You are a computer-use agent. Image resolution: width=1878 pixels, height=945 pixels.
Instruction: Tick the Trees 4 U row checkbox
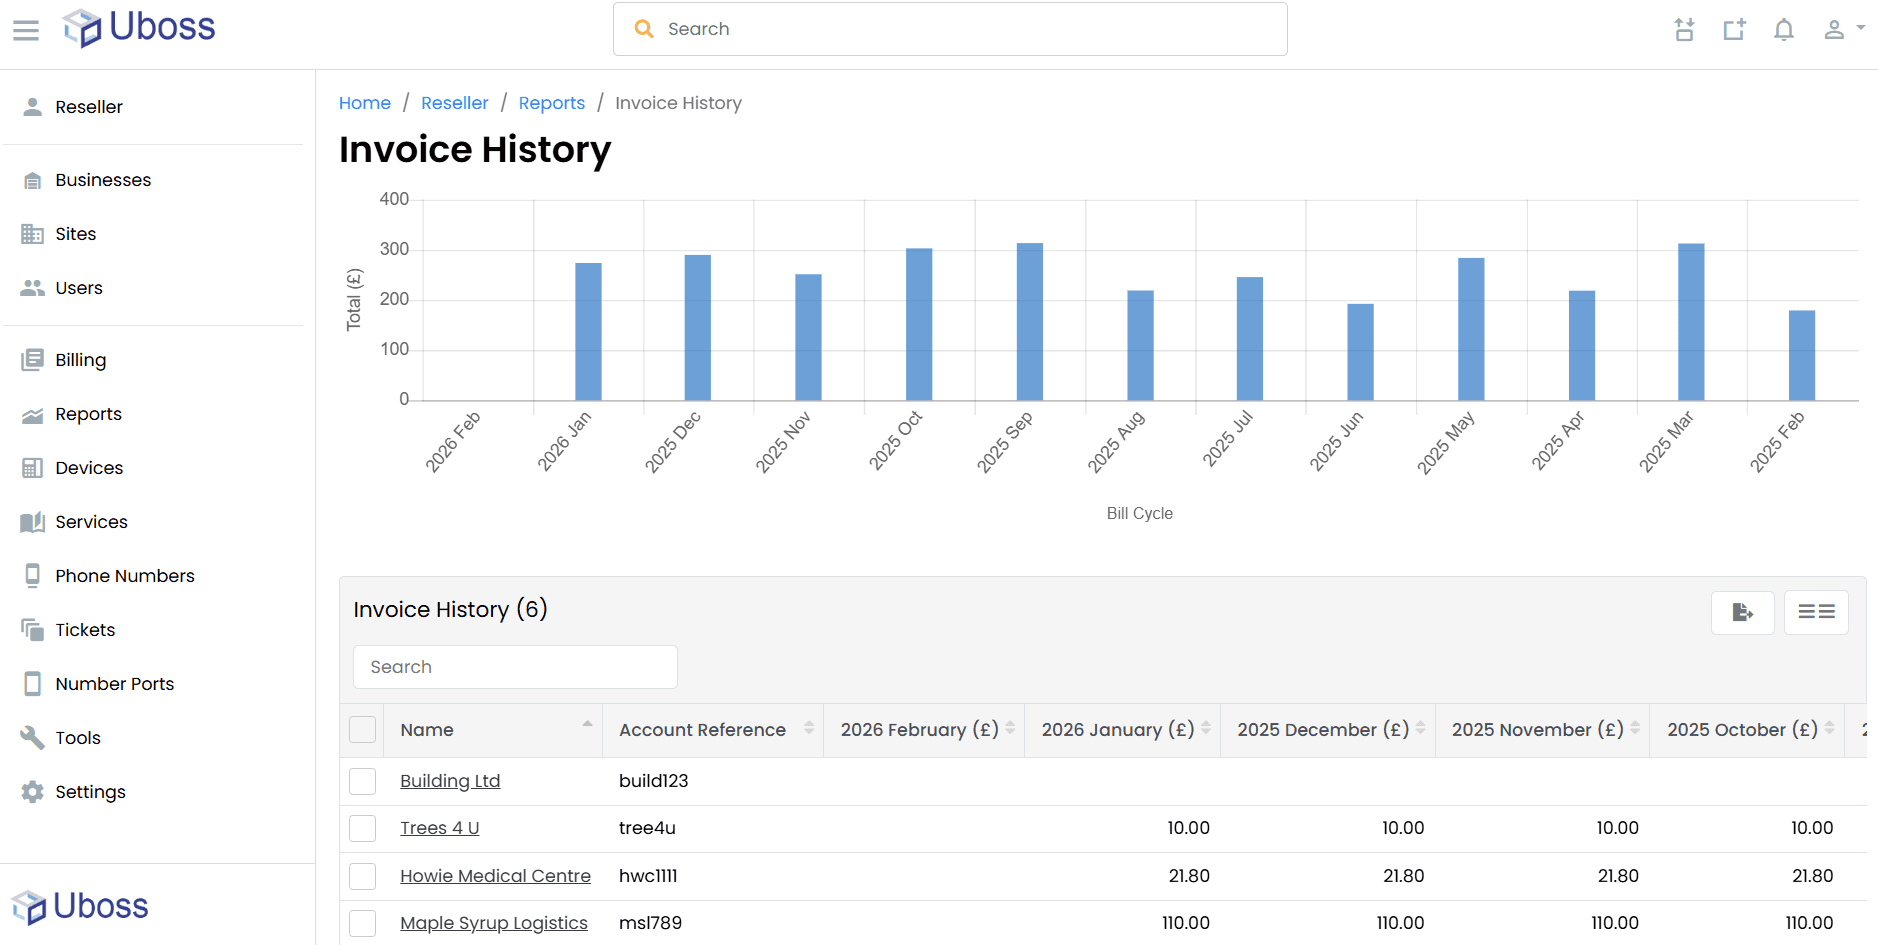pyautogui.click(x=363, y=828)
